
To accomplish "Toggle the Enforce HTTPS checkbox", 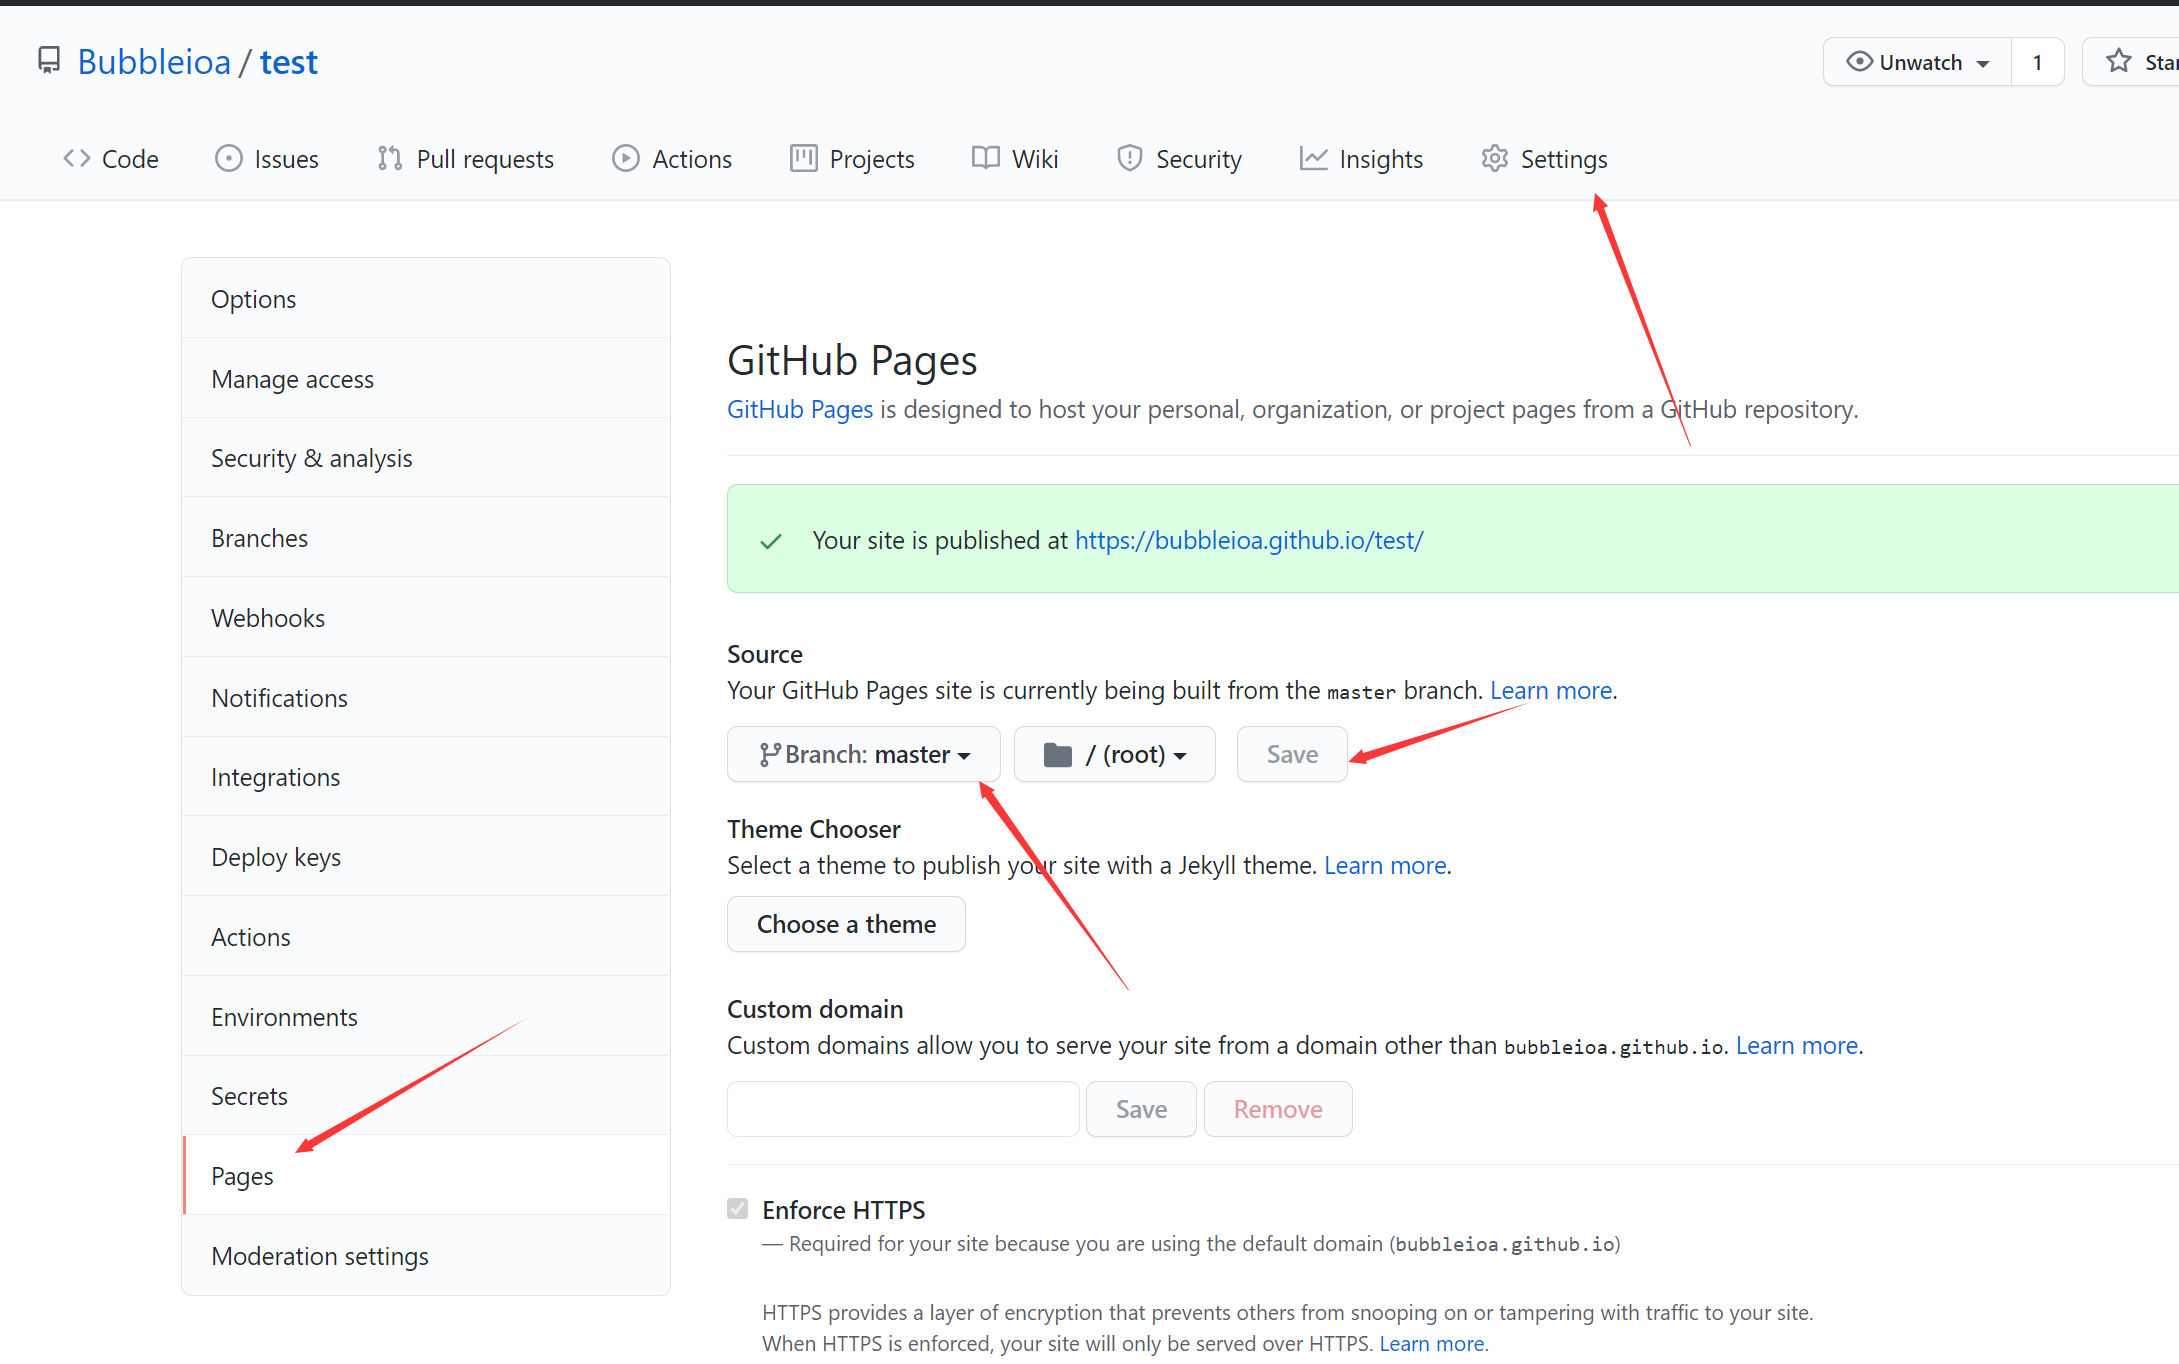I will (738, 1209).
